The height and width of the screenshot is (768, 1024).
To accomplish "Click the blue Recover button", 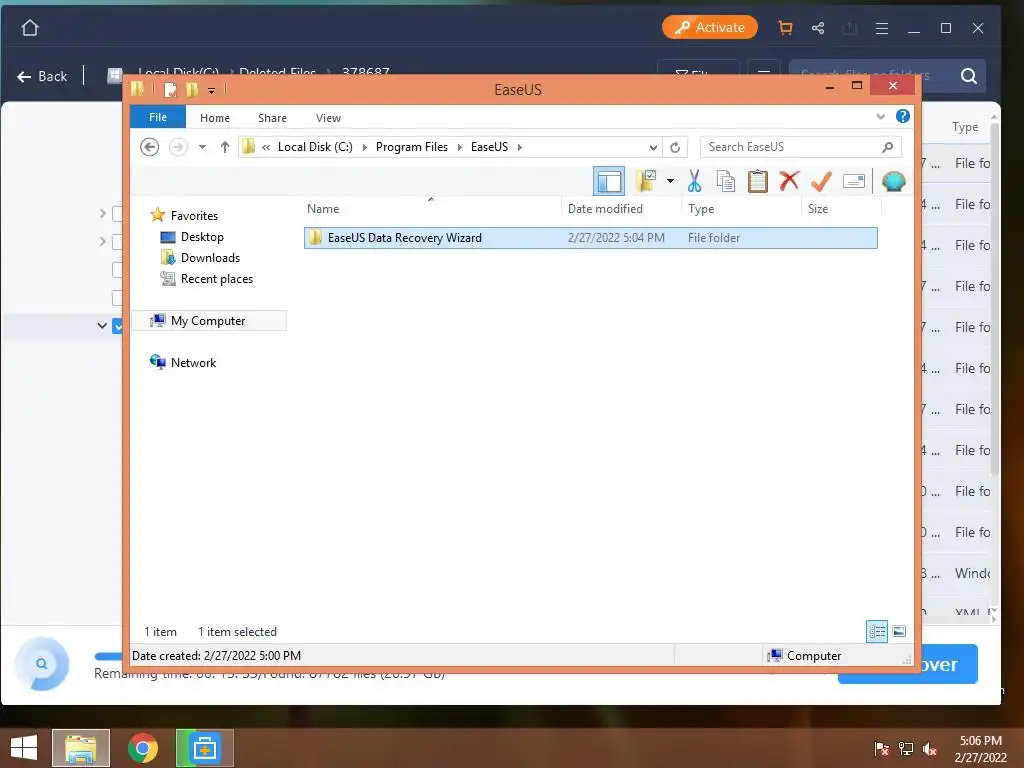I will click(x=908, y=664).
